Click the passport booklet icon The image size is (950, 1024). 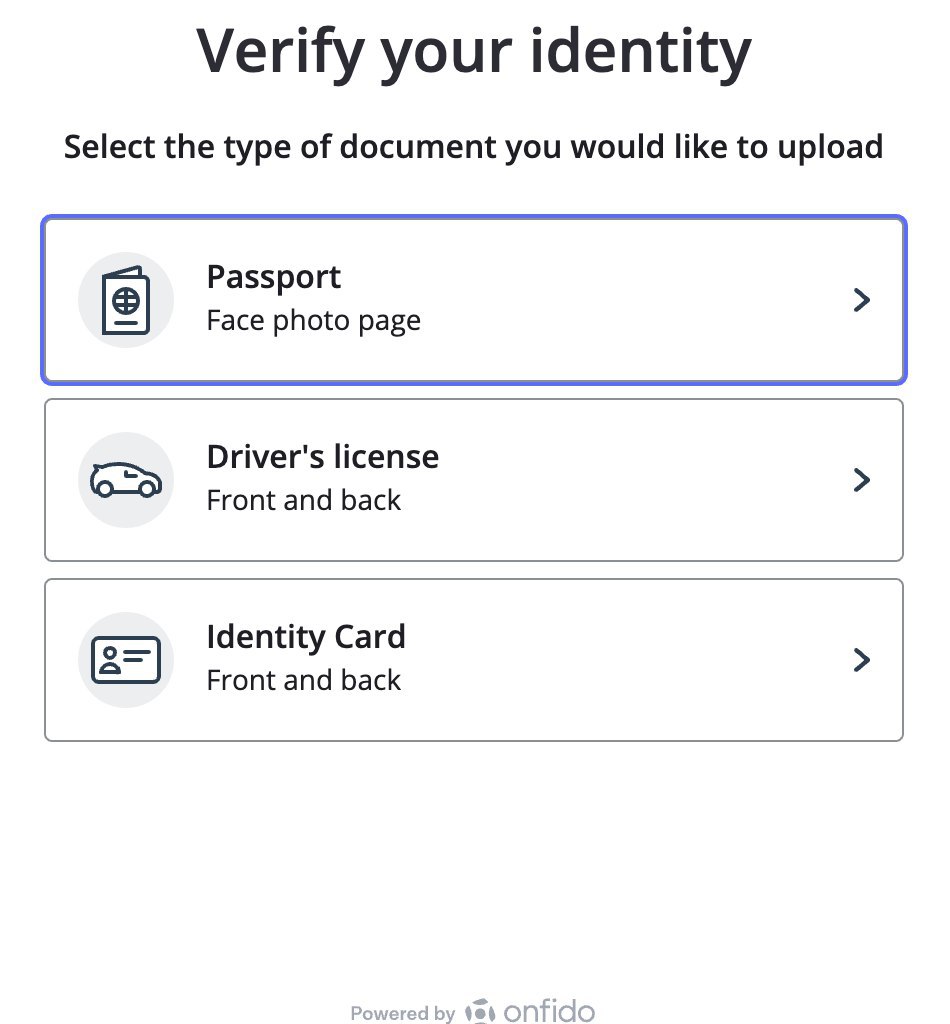click(126, 300)
